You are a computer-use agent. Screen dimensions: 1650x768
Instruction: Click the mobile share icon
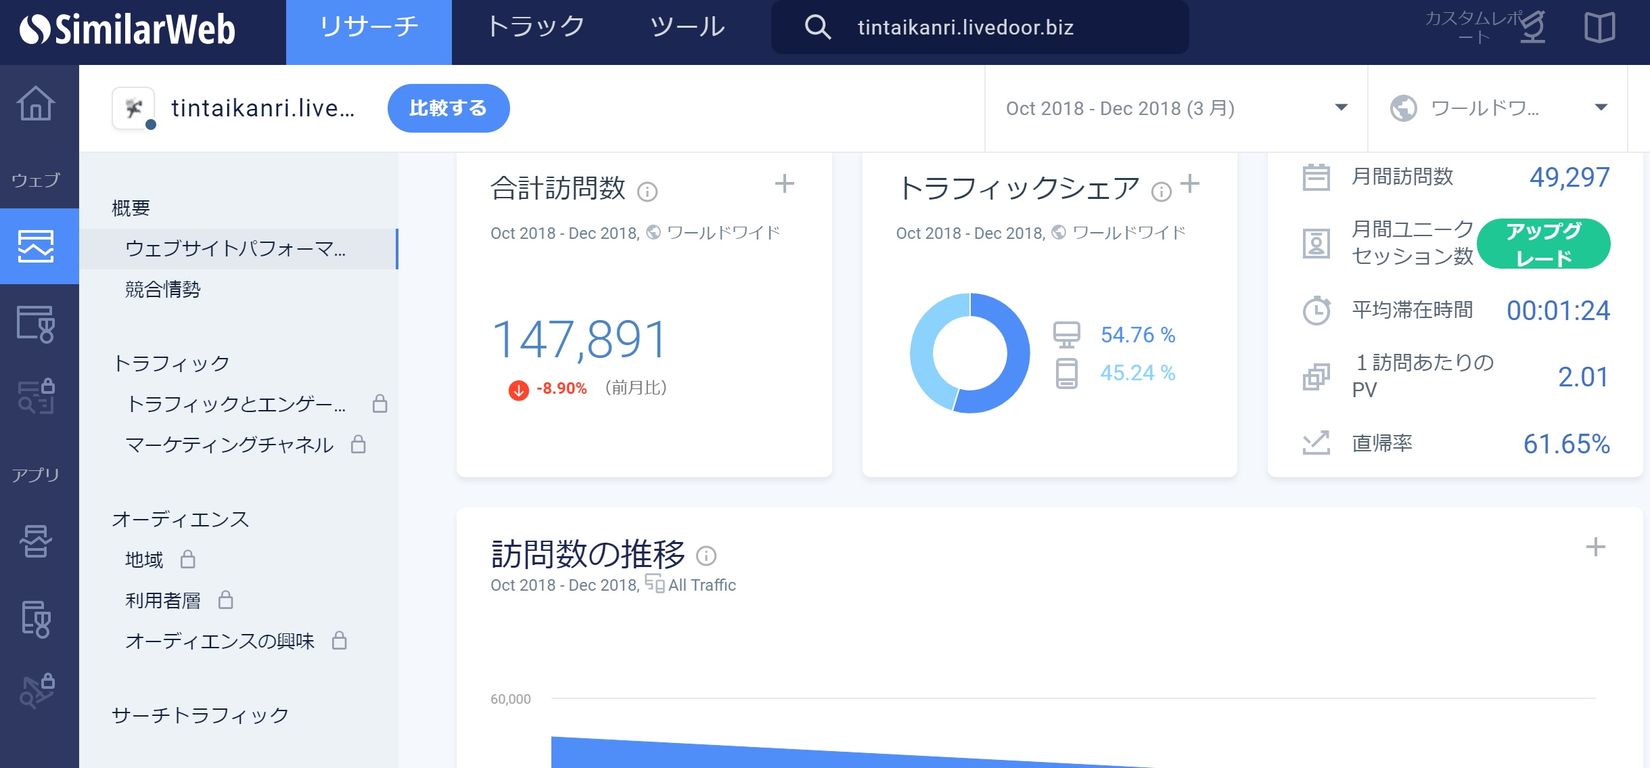pyautogui.click(x=1067, y=373)
